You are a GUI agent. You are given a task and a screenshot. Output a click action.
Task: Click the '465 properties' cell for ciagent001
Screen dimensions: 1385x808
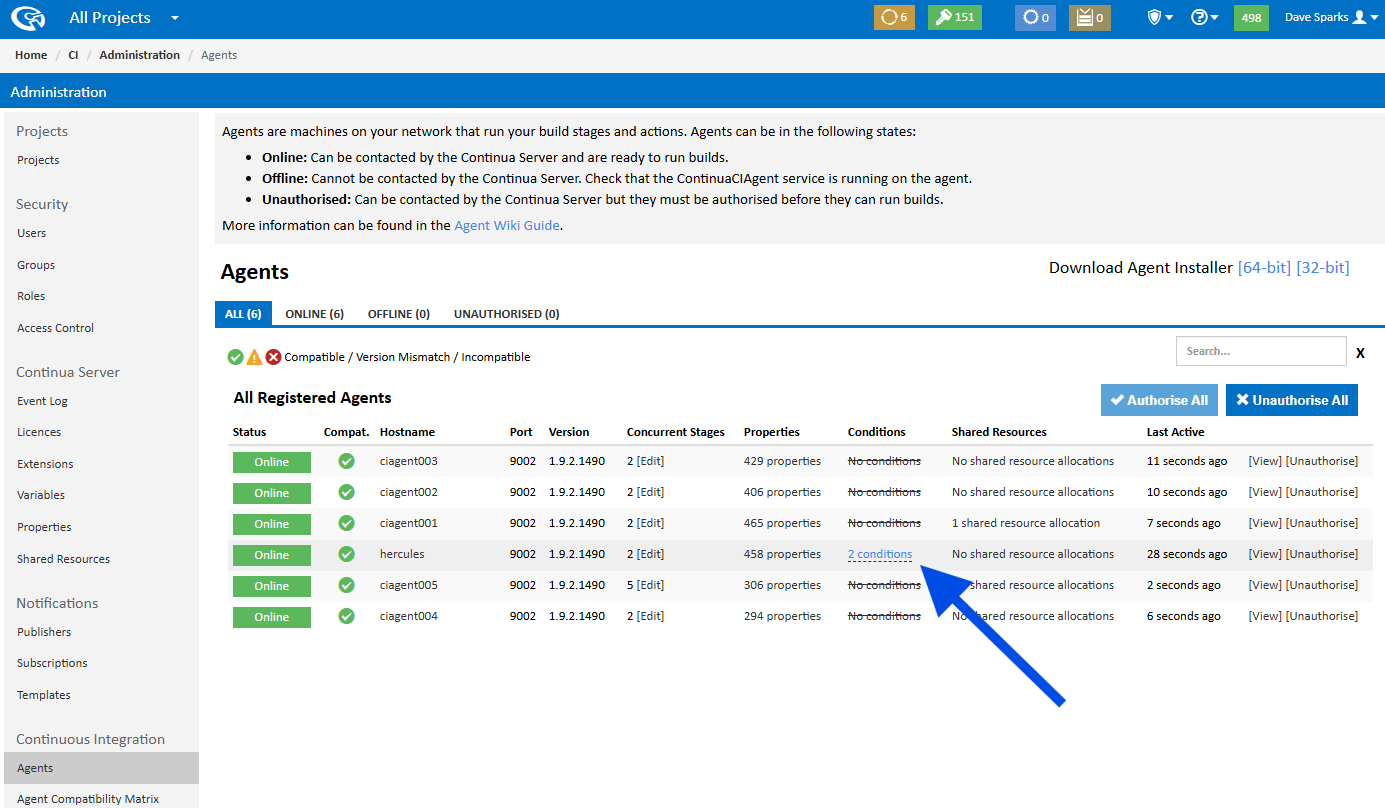(x=782, y=523)
